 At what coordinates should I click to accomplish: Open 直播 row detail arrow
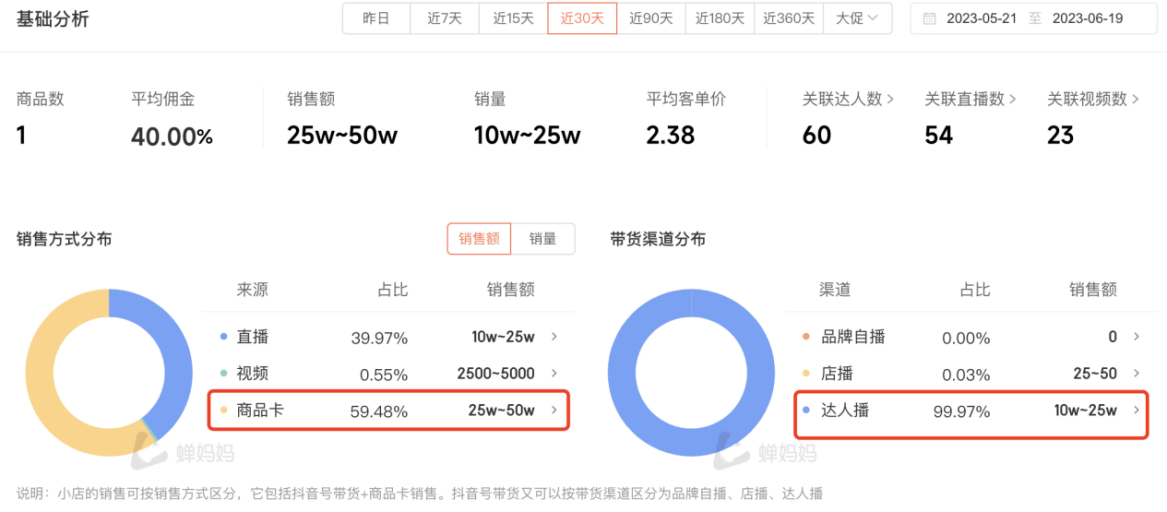pos(554,337)
